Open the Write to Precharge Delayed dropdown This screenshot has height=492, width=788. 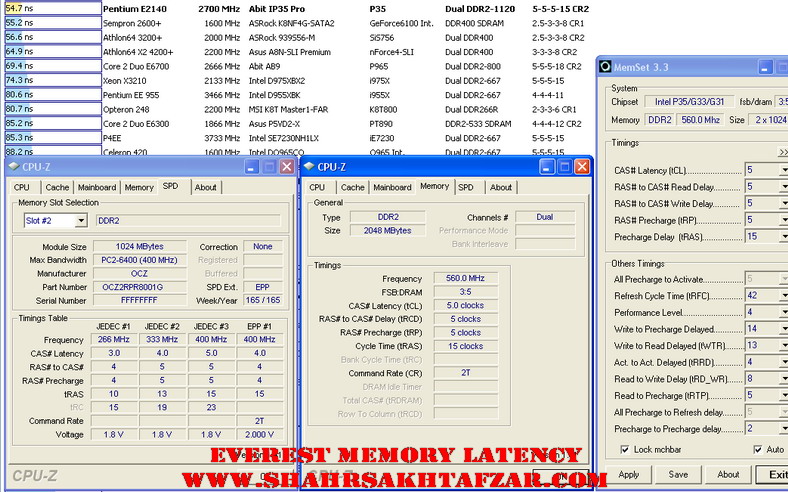click(783, 329)
